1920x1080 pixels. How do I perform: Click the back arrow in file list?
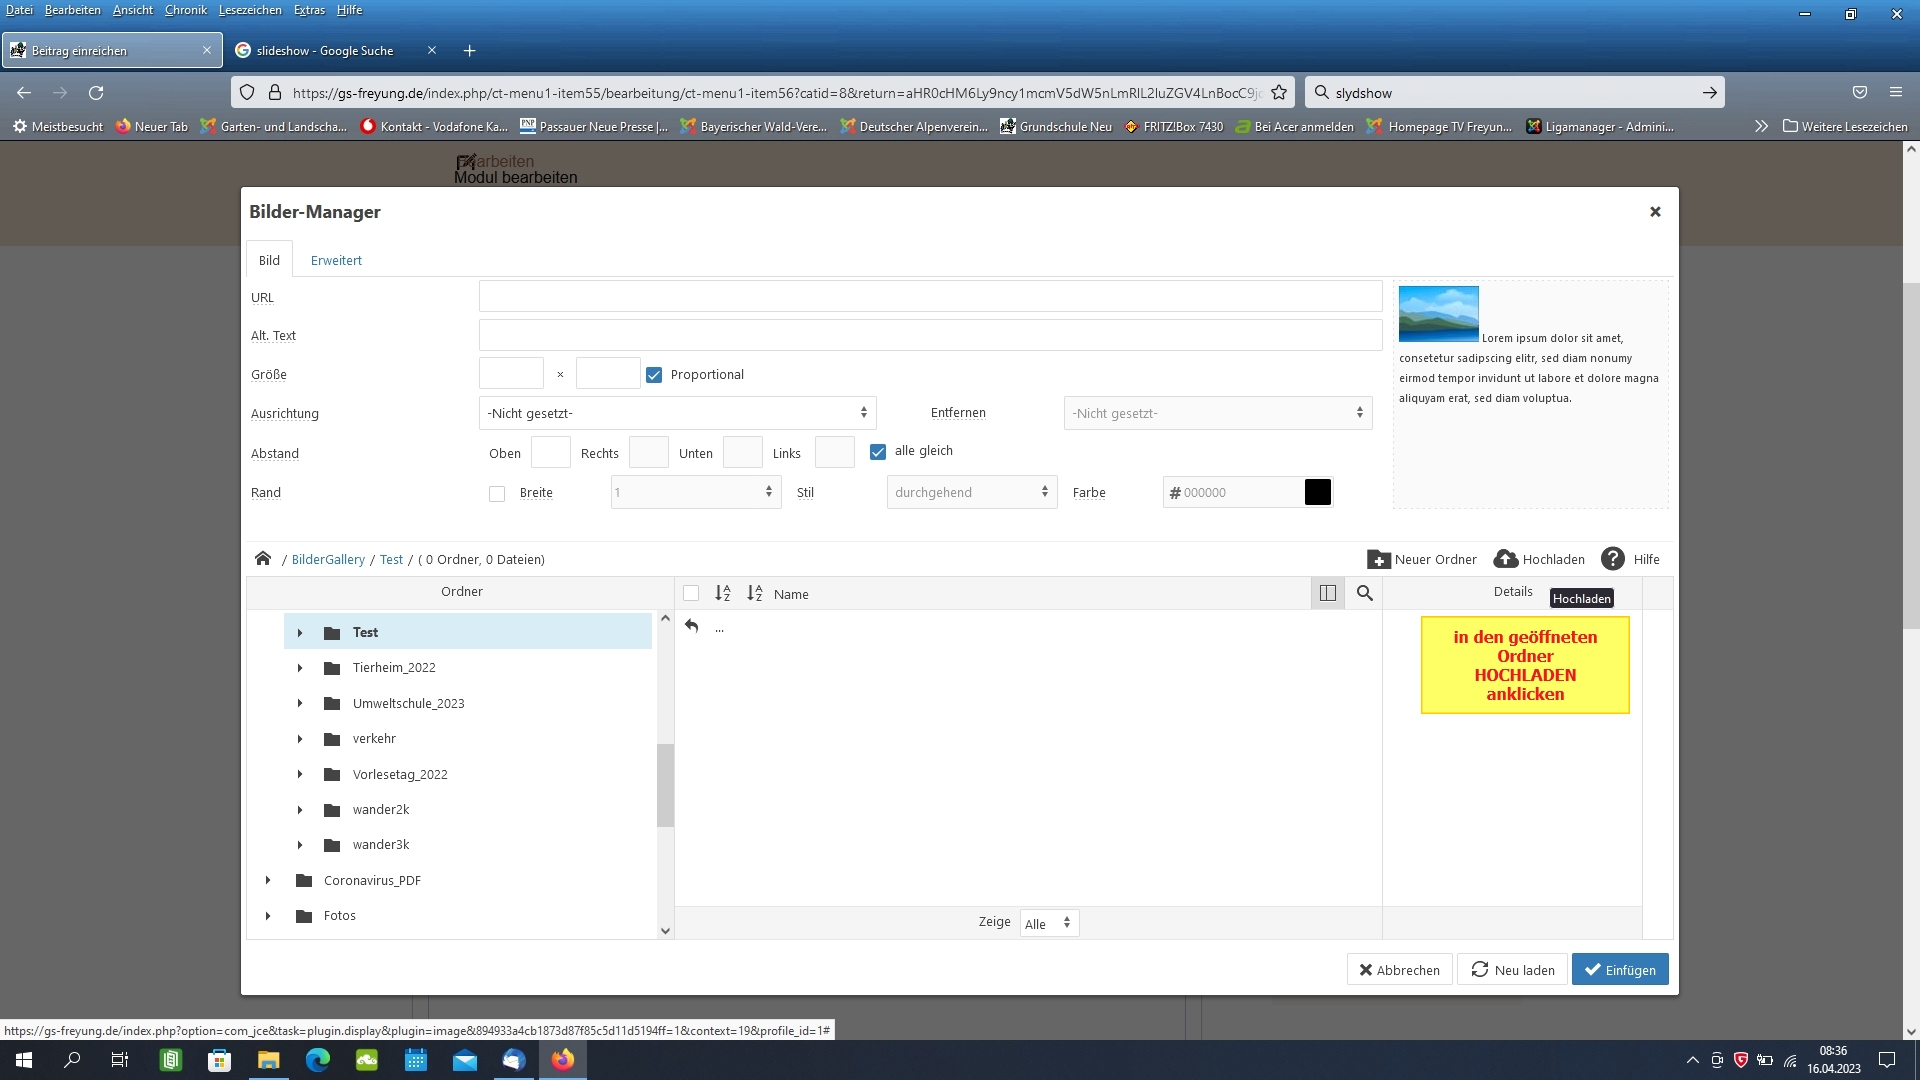691,626
